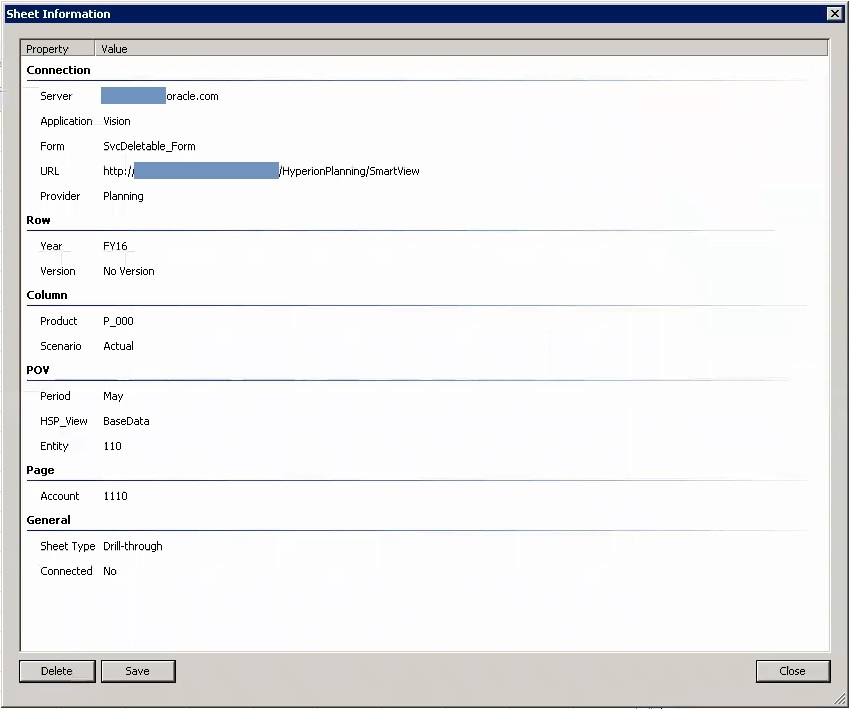Click the Row section header

point(38,220)
